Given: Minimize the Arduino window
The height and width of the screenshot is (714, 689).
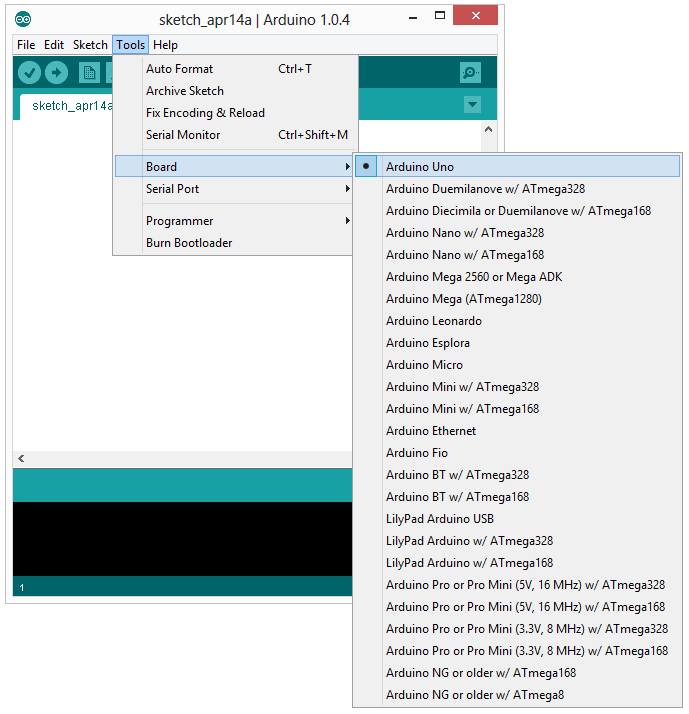Looking at the screenshot, I should pos(413,18).
